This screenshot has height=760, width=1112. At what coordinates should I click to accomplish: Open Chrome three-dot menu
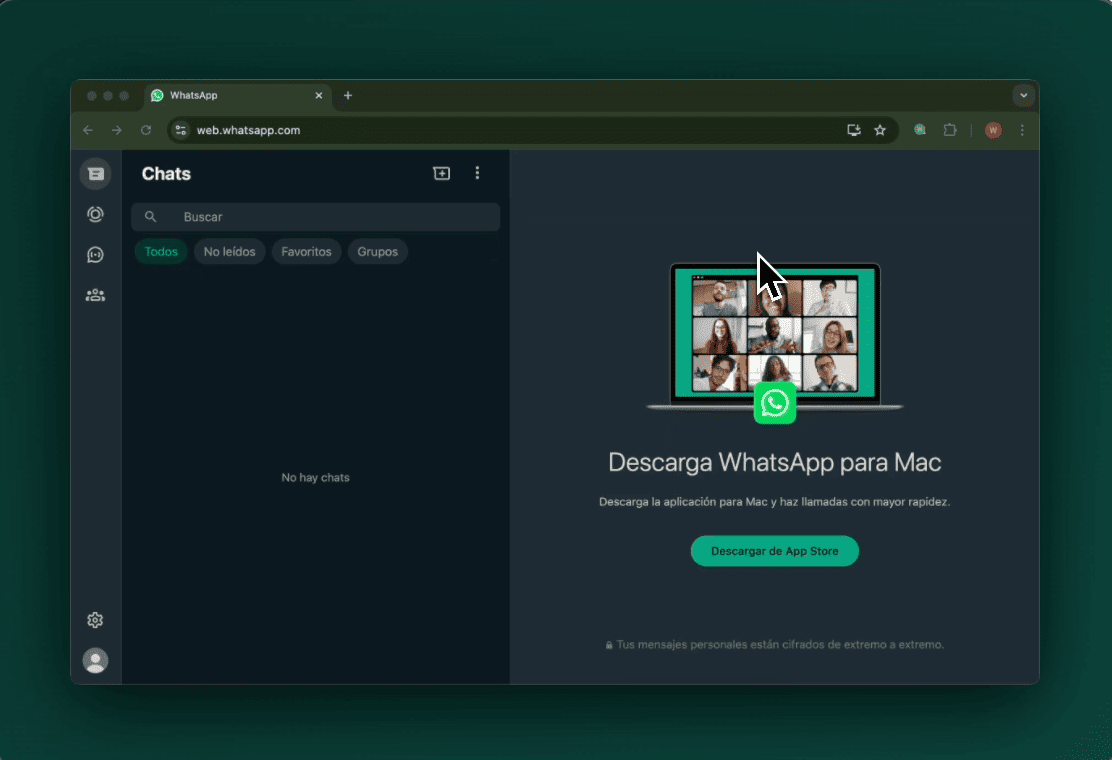1022,130
